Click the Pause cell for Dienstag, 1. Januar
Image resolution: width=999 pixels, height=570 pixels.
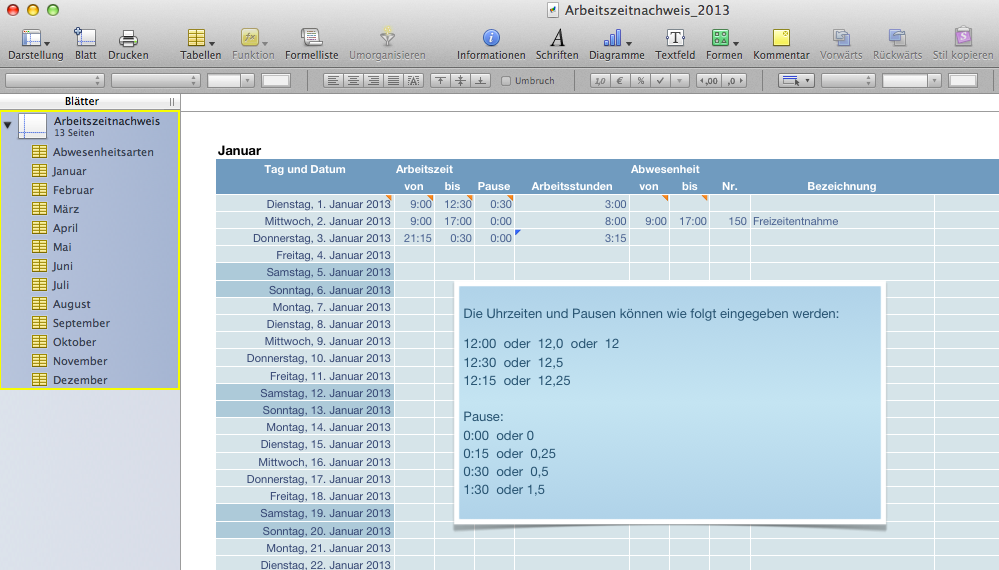click(494, 204)
